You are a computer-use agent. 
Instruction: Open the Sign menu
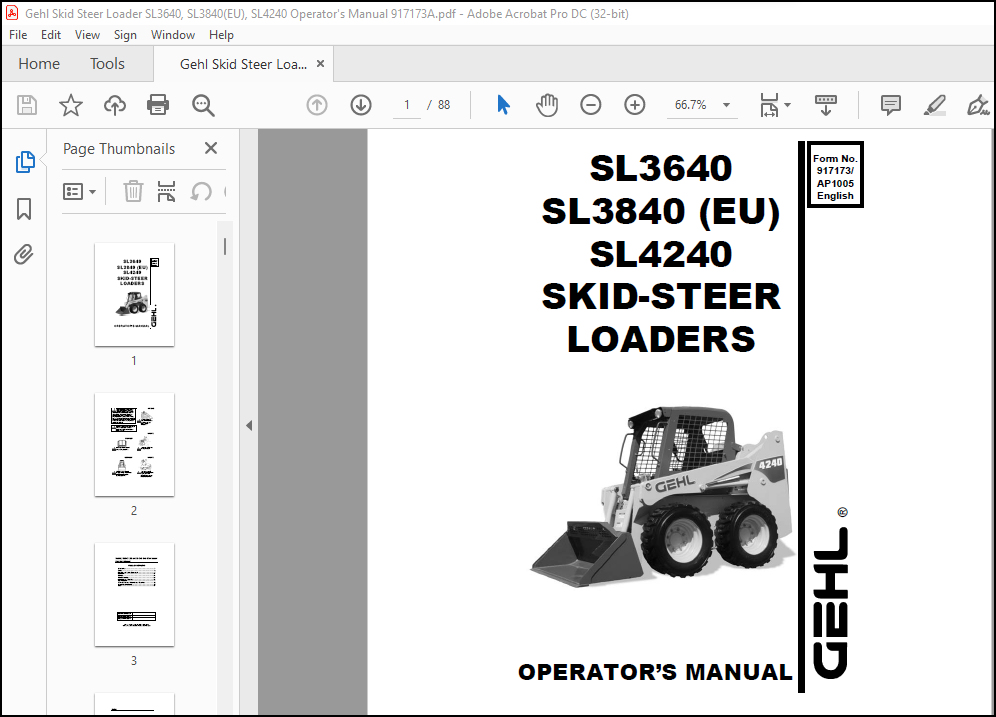click(x=125, y=35)
